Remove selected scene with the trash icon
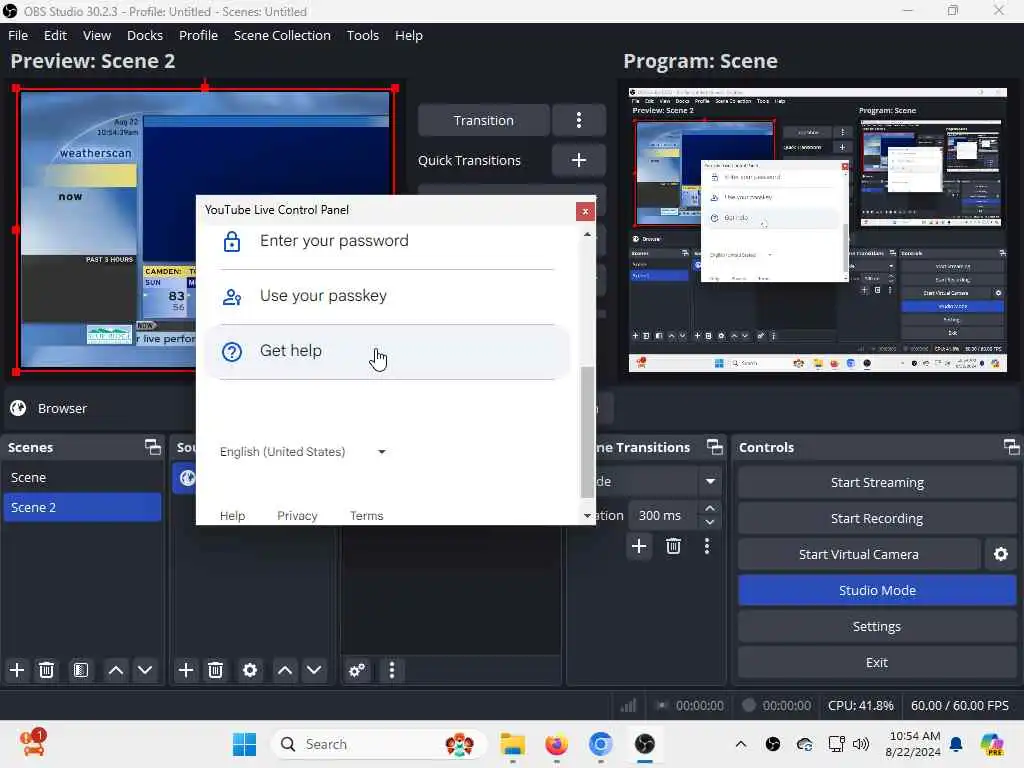Viewport: 1024px width, 768px height. (46, 670)
